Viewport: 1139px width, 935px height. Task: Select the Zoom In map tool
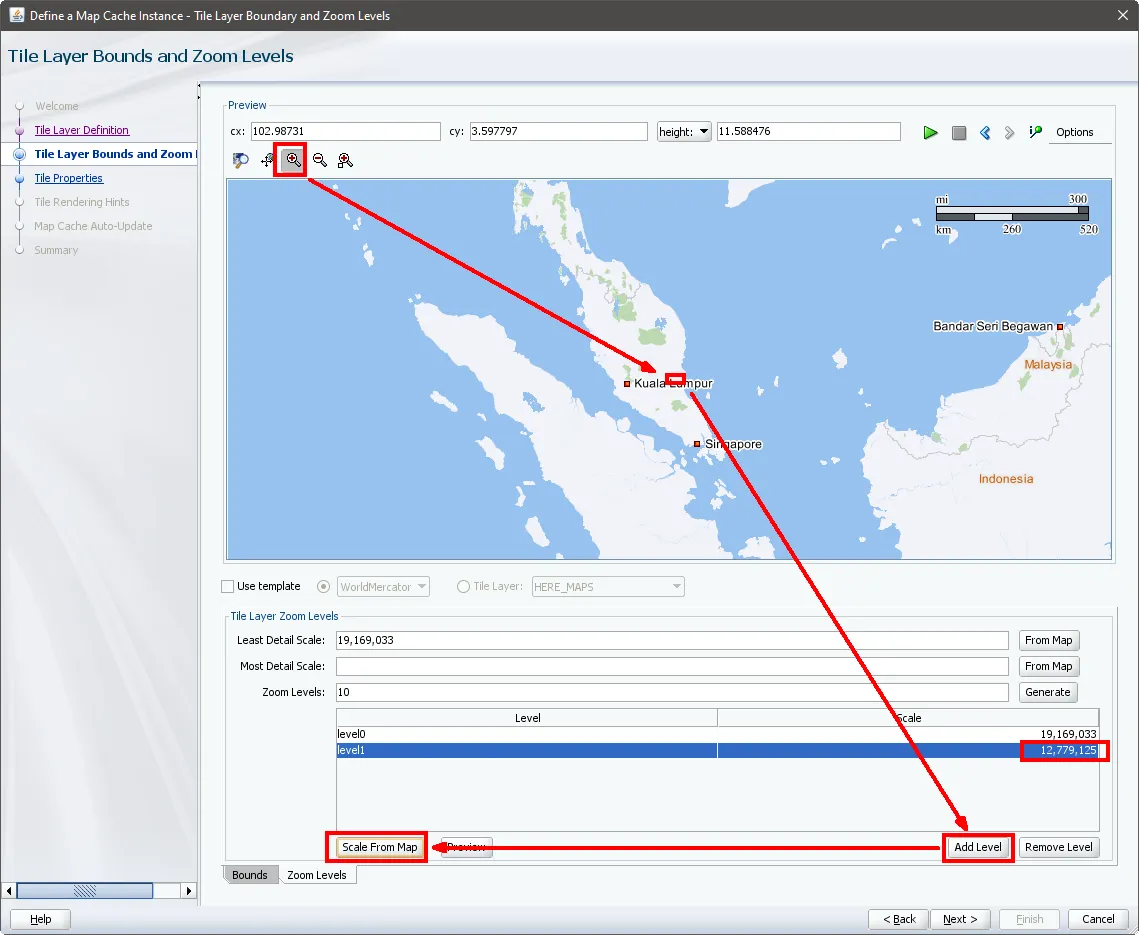[293, 160]
